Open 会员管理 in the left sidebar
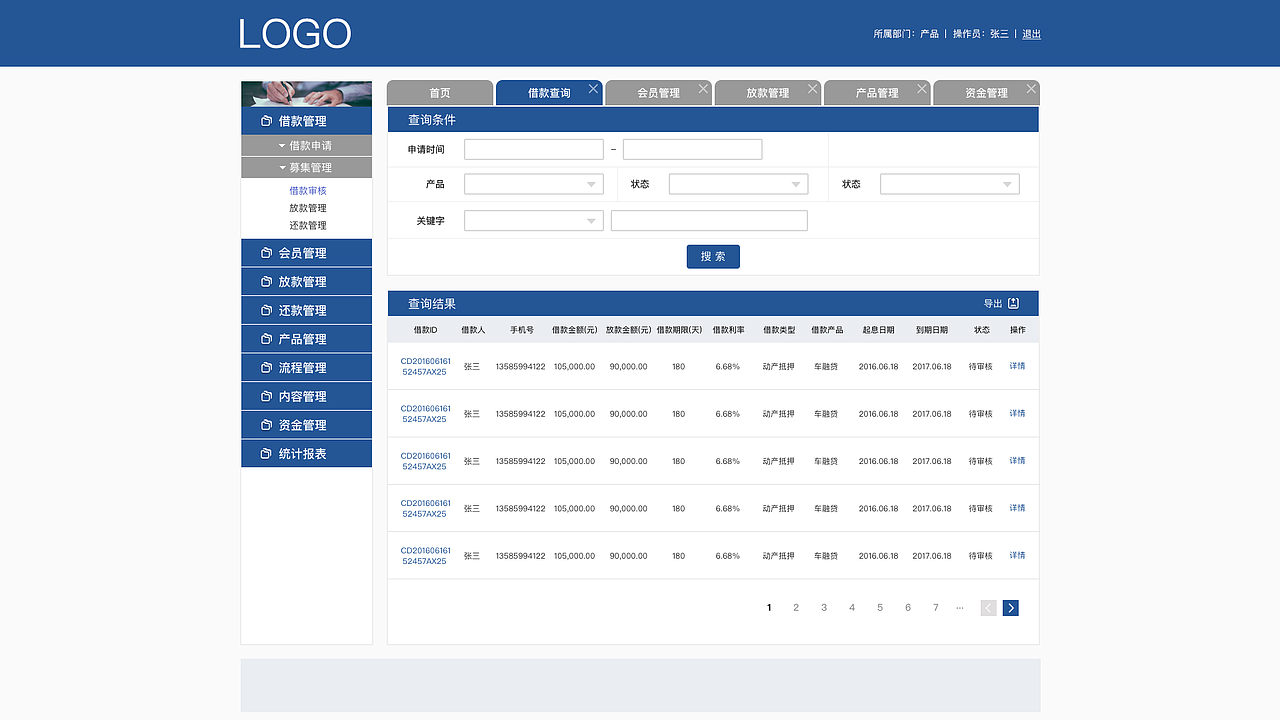The image size is (1280, 720). coord(306,253)
